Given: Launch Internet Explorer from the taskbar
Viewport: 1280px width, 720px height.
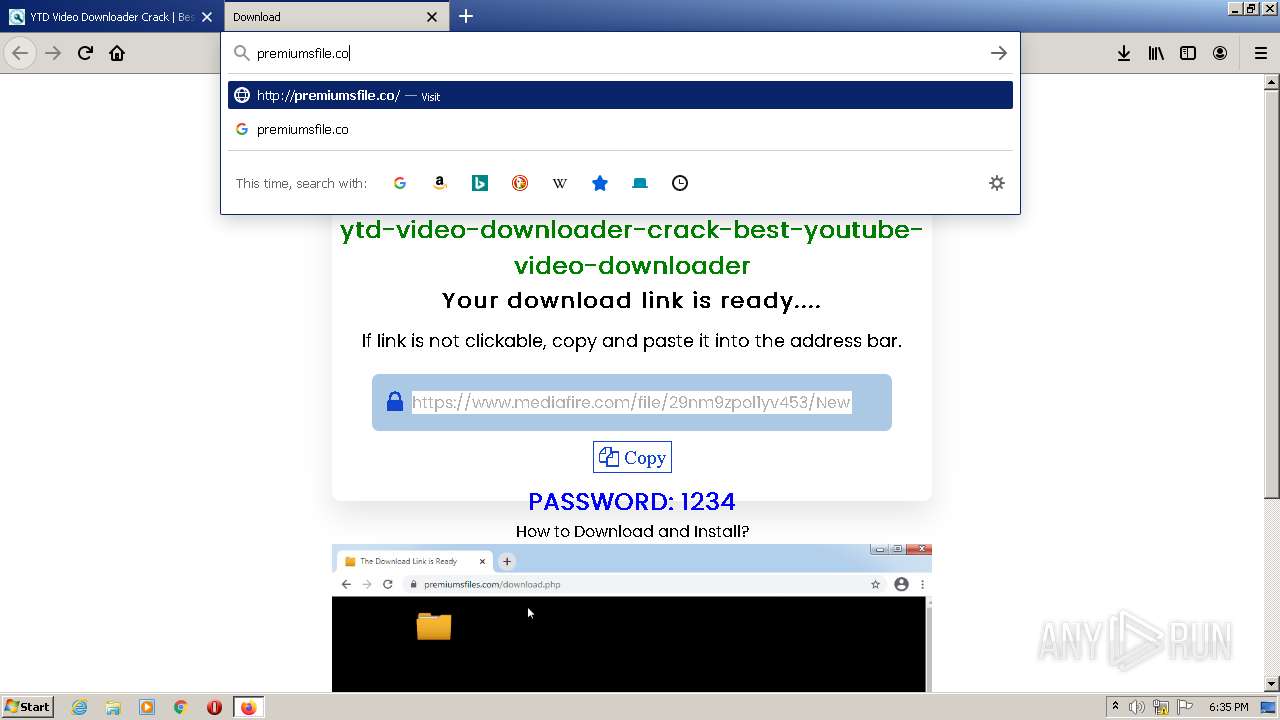Looking at the screenshot, I should coord(79,707).
